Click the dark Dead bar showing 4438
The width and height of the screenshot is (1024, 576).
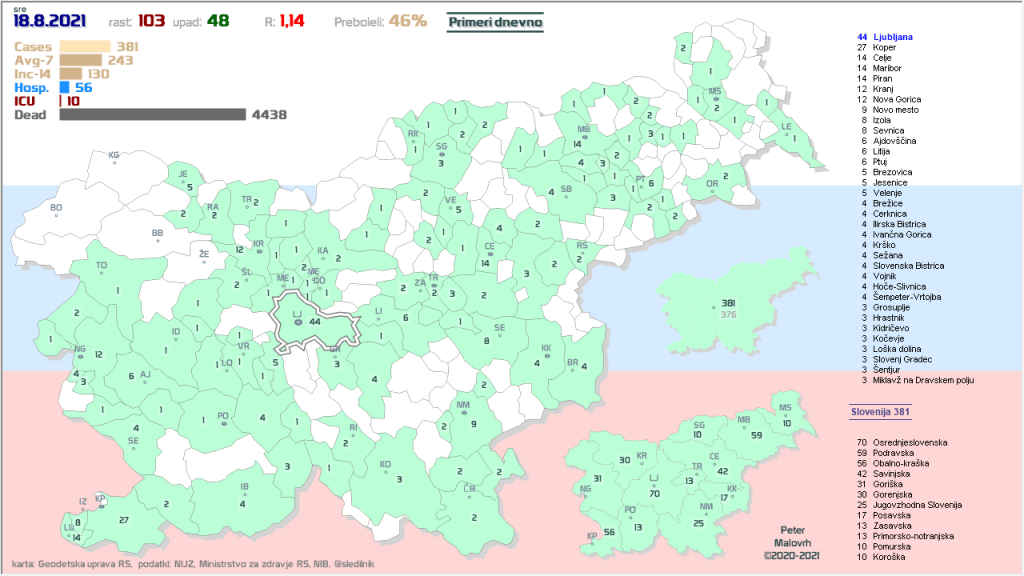pos(152,114)
